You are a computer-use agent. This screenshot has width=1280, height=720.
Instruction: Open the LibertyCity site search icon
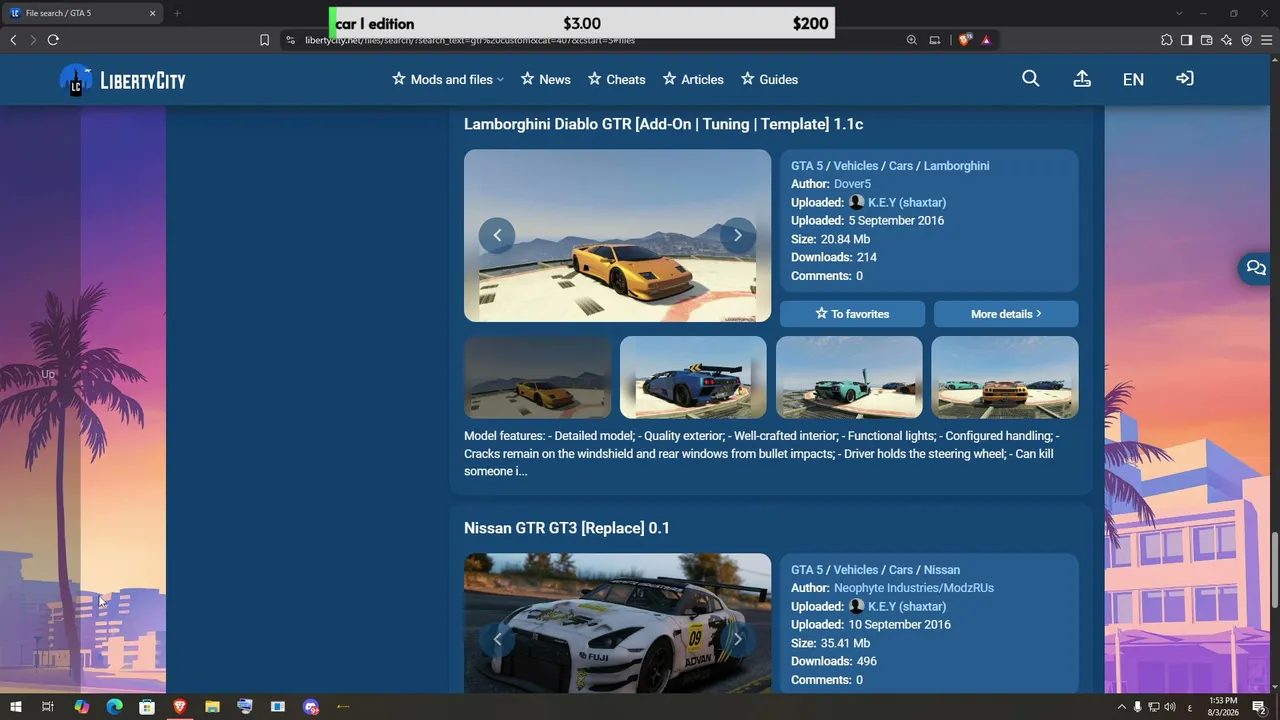coord(1031,79)
